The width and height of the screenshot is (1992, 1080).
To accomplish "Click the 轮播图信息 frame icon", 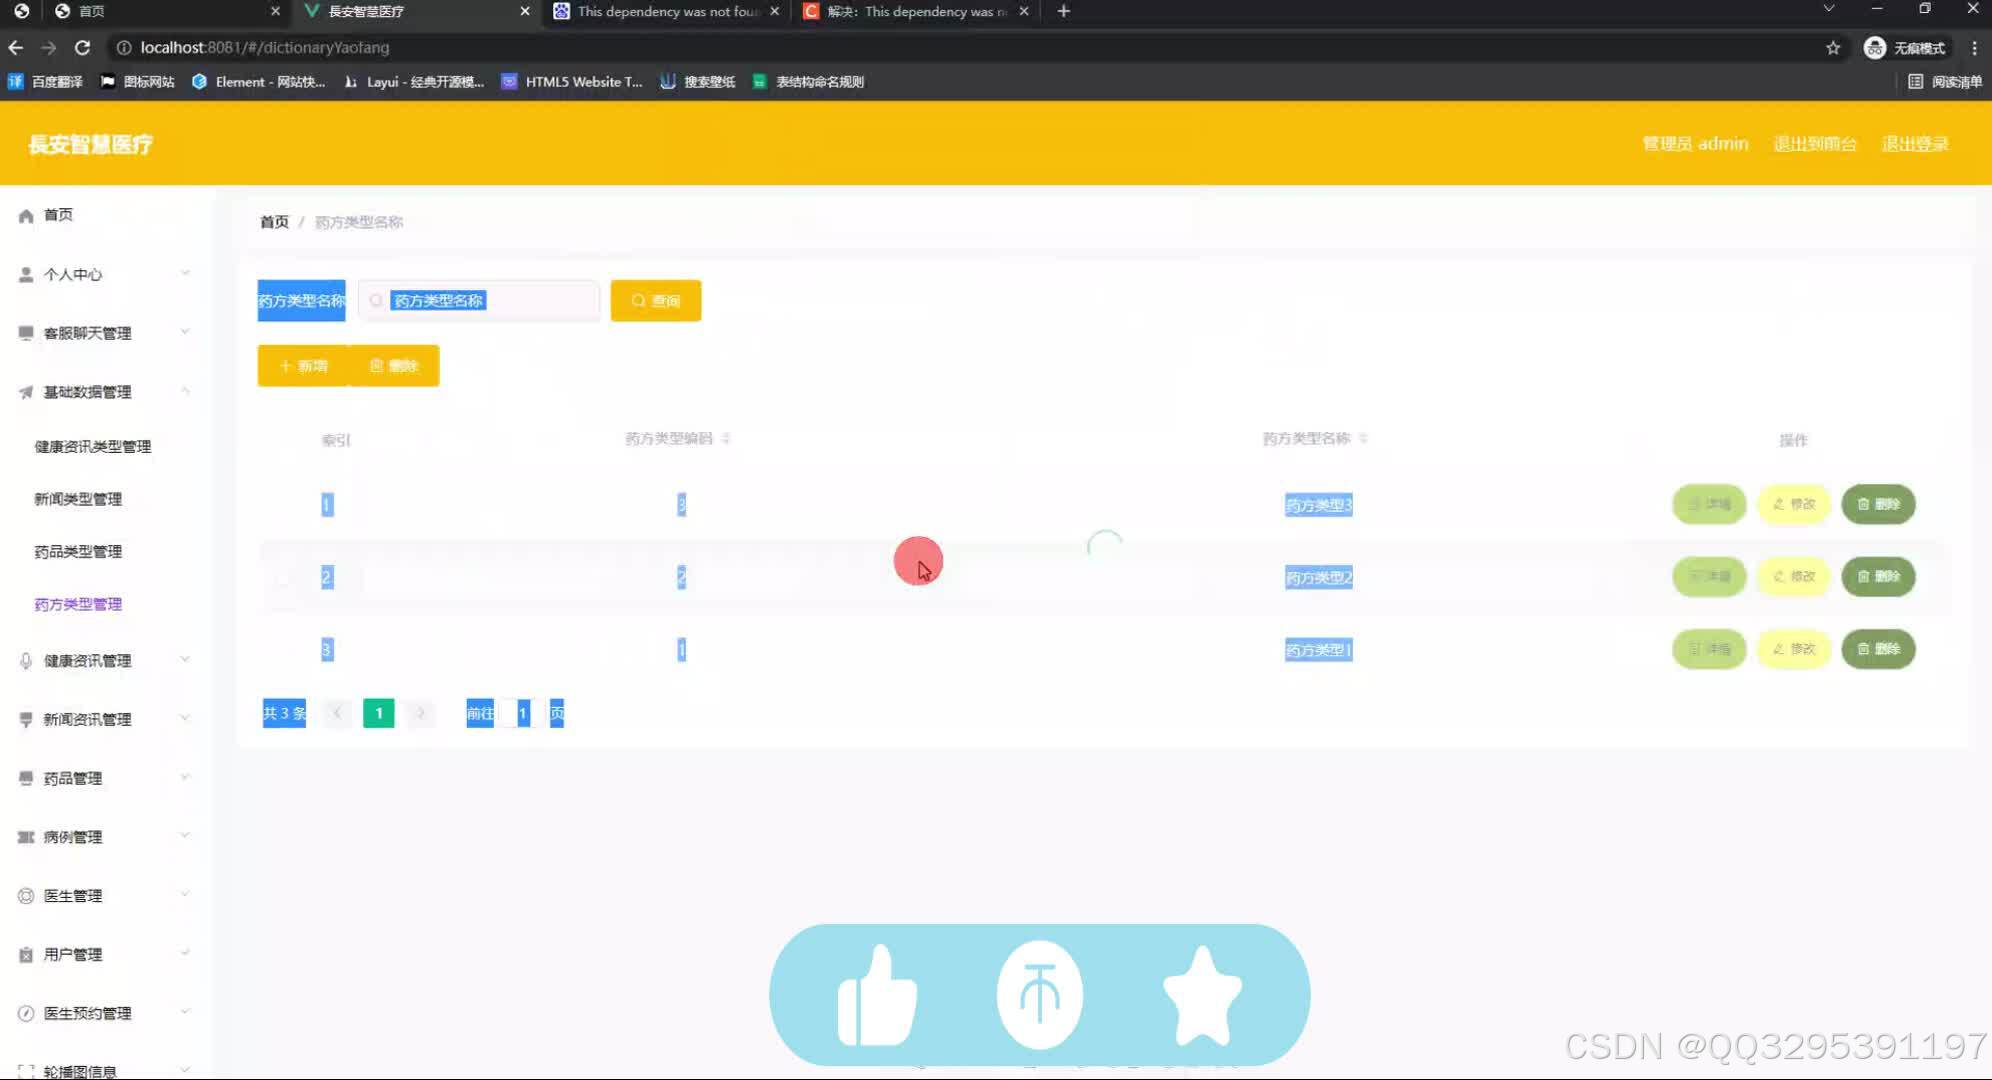I will pyautogui.click(x=26, y=1071).
